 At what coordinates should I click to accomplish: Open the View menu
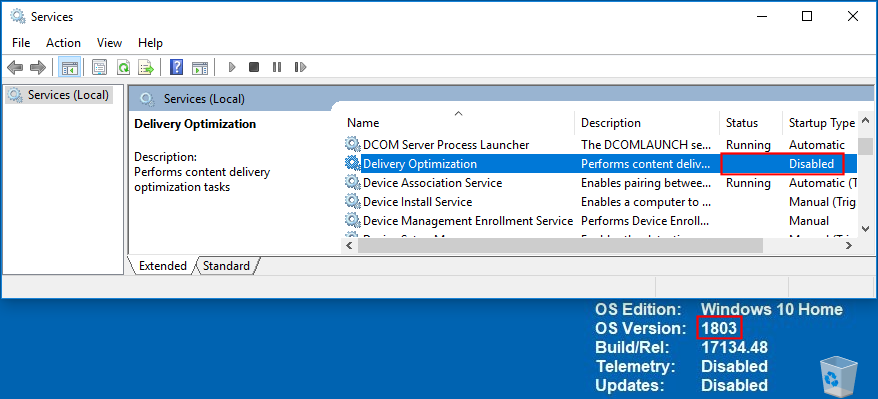pos(109,43)
